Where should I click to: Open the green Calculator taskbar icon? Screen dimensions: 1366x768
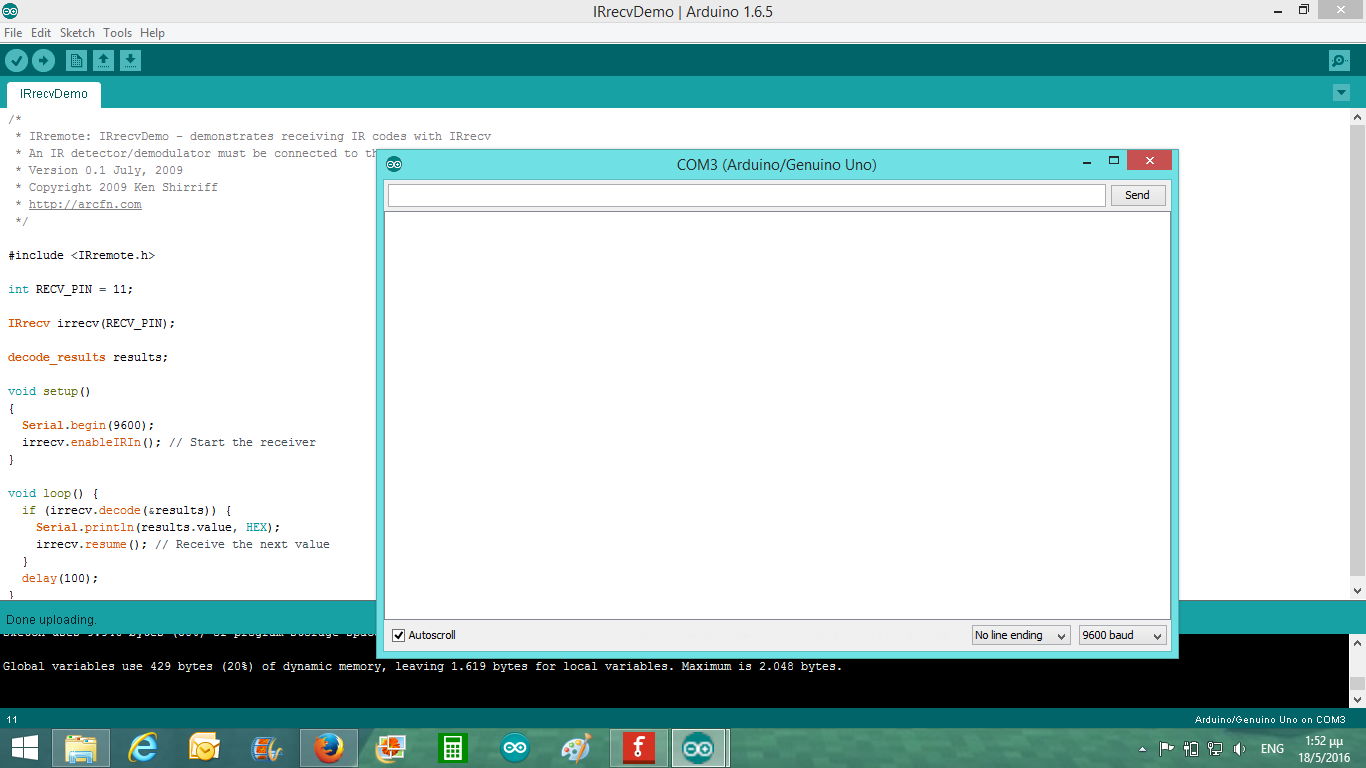(x=453, y=748)
